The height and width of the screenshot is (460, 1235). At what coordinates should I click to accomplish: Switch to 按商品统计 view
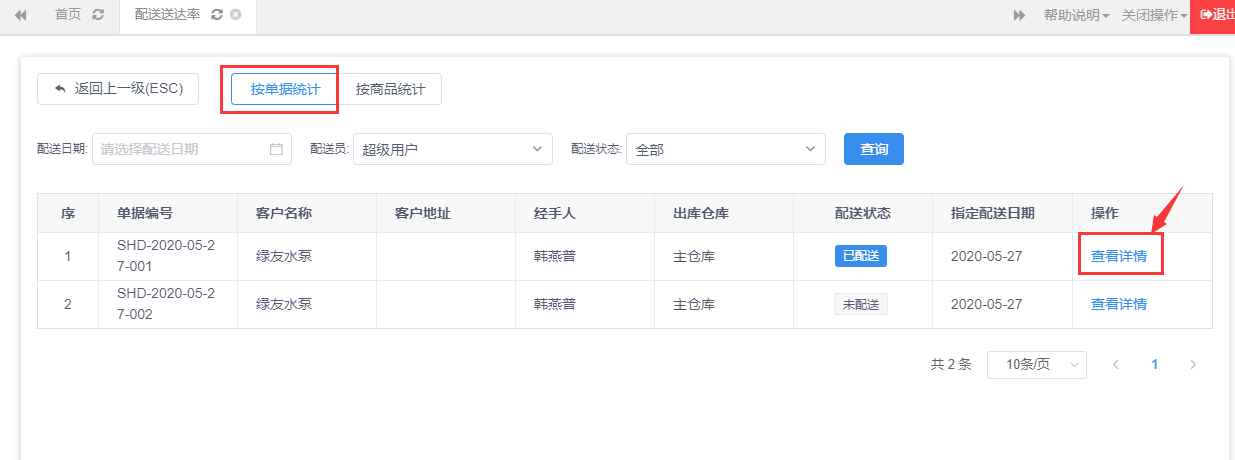pyautogui.click(x=390, y=89)
